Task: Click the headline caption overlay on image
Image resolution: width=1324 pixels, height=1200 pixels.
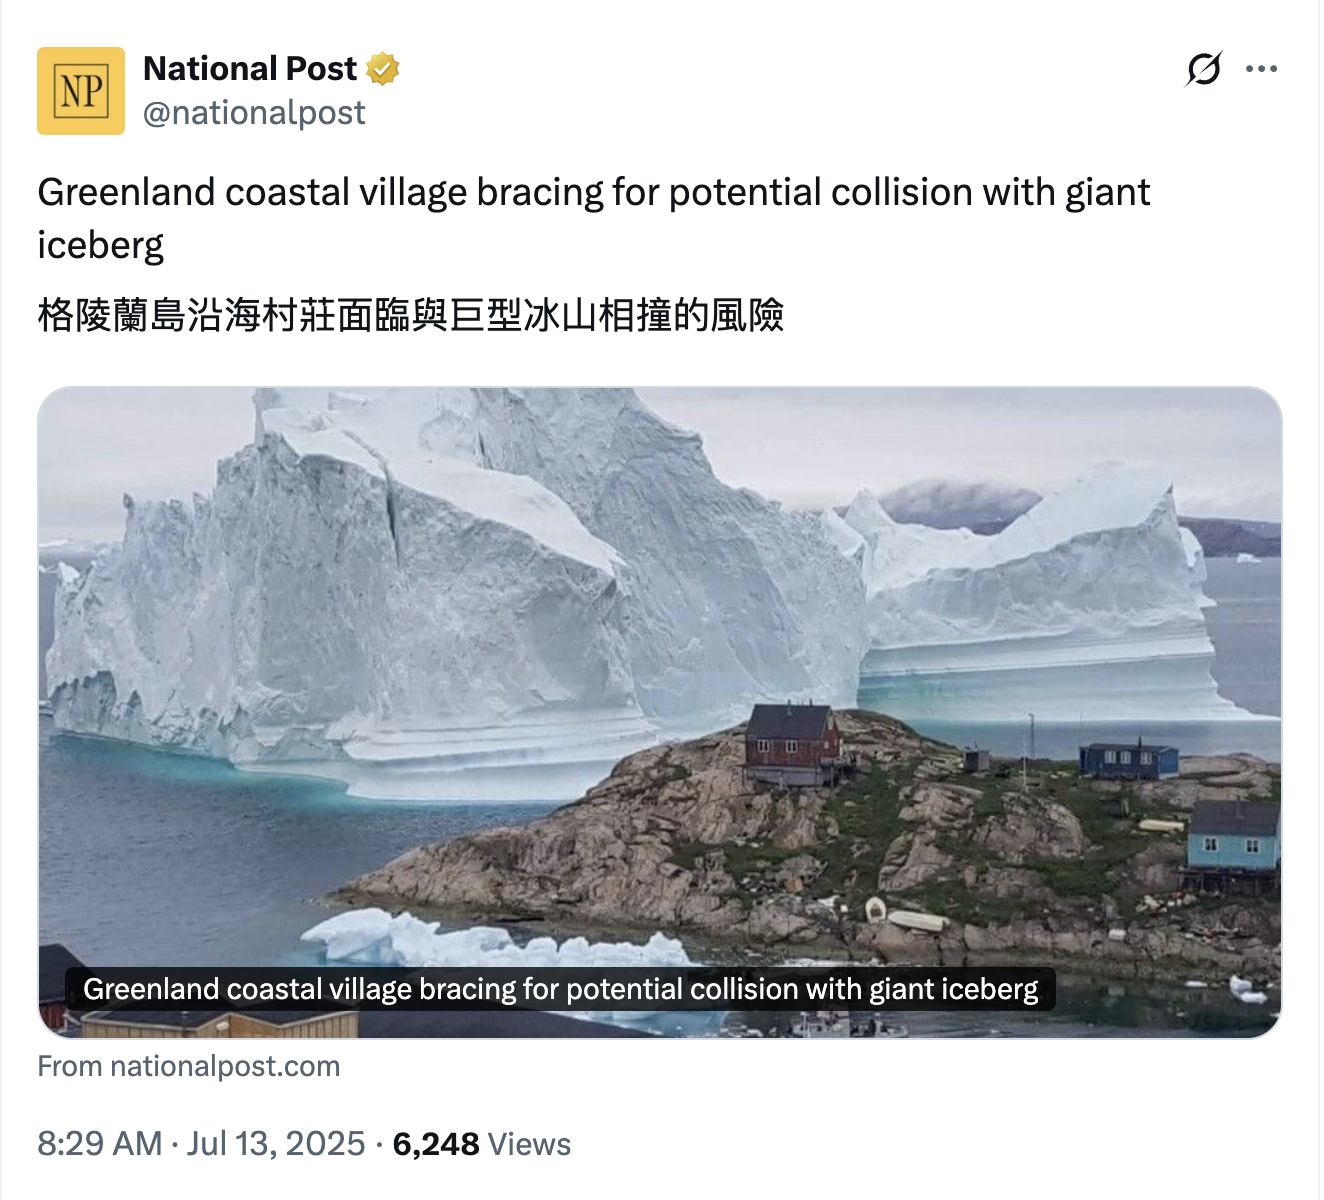Action: coord(560,989)
